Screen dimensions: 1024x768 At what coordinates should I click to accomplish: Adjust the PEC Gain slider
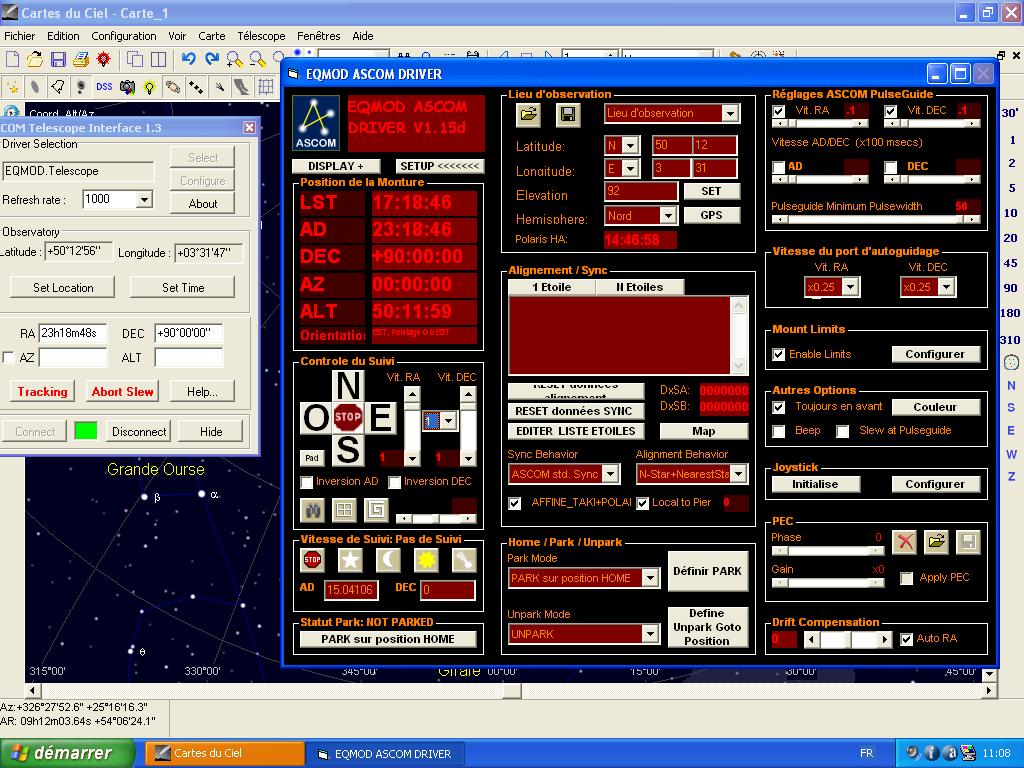point(828,583)
